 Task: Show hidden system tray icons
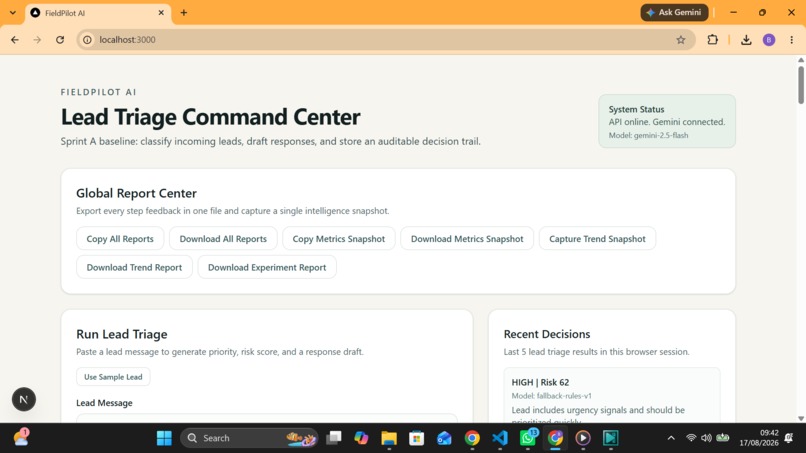671,438
